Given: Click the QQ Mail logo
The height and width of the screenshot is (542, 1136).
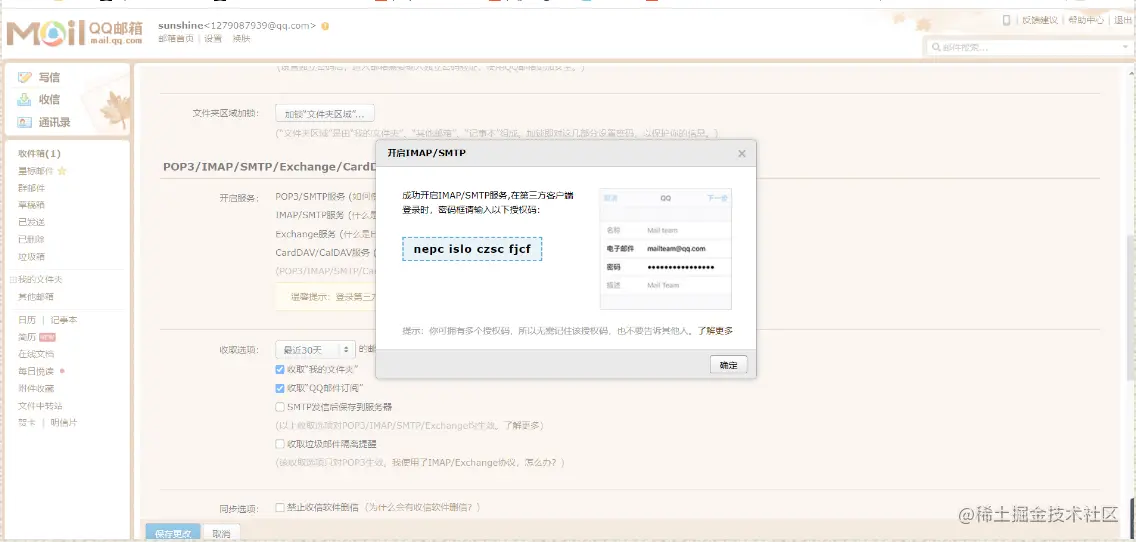Looking at the screenshot, I should click(75, 33).
